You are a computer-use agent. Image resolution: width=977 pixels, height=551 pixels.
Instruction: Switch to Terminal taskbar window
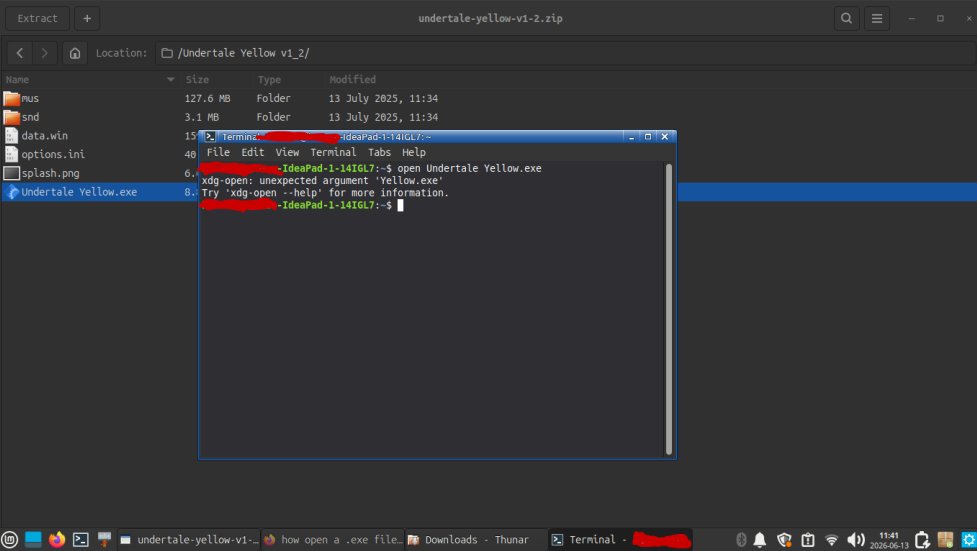(x=621, y=540)
